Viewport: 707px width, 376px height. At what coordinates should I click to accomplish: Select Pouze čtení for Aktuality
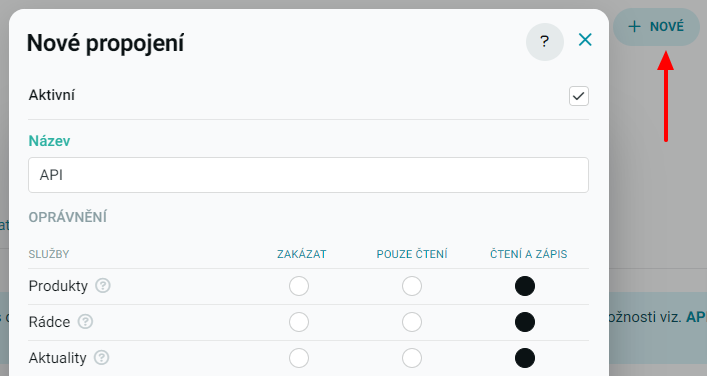[412, 358]
